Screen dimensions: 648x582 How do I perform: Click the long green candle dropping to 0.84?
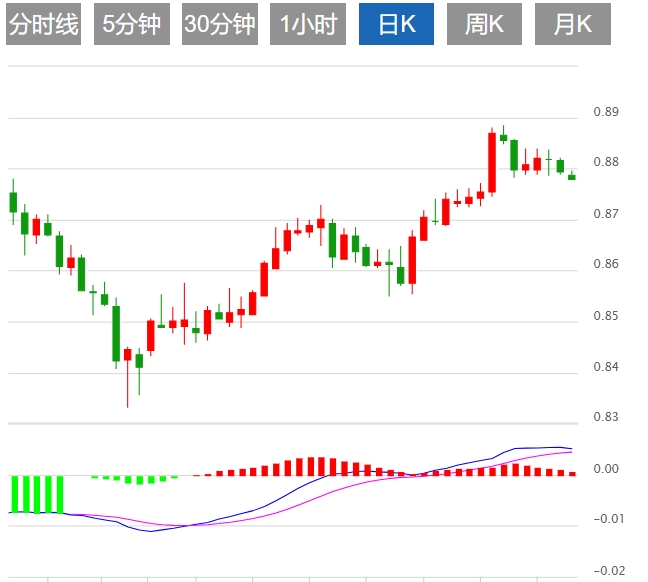coord(116,333)
